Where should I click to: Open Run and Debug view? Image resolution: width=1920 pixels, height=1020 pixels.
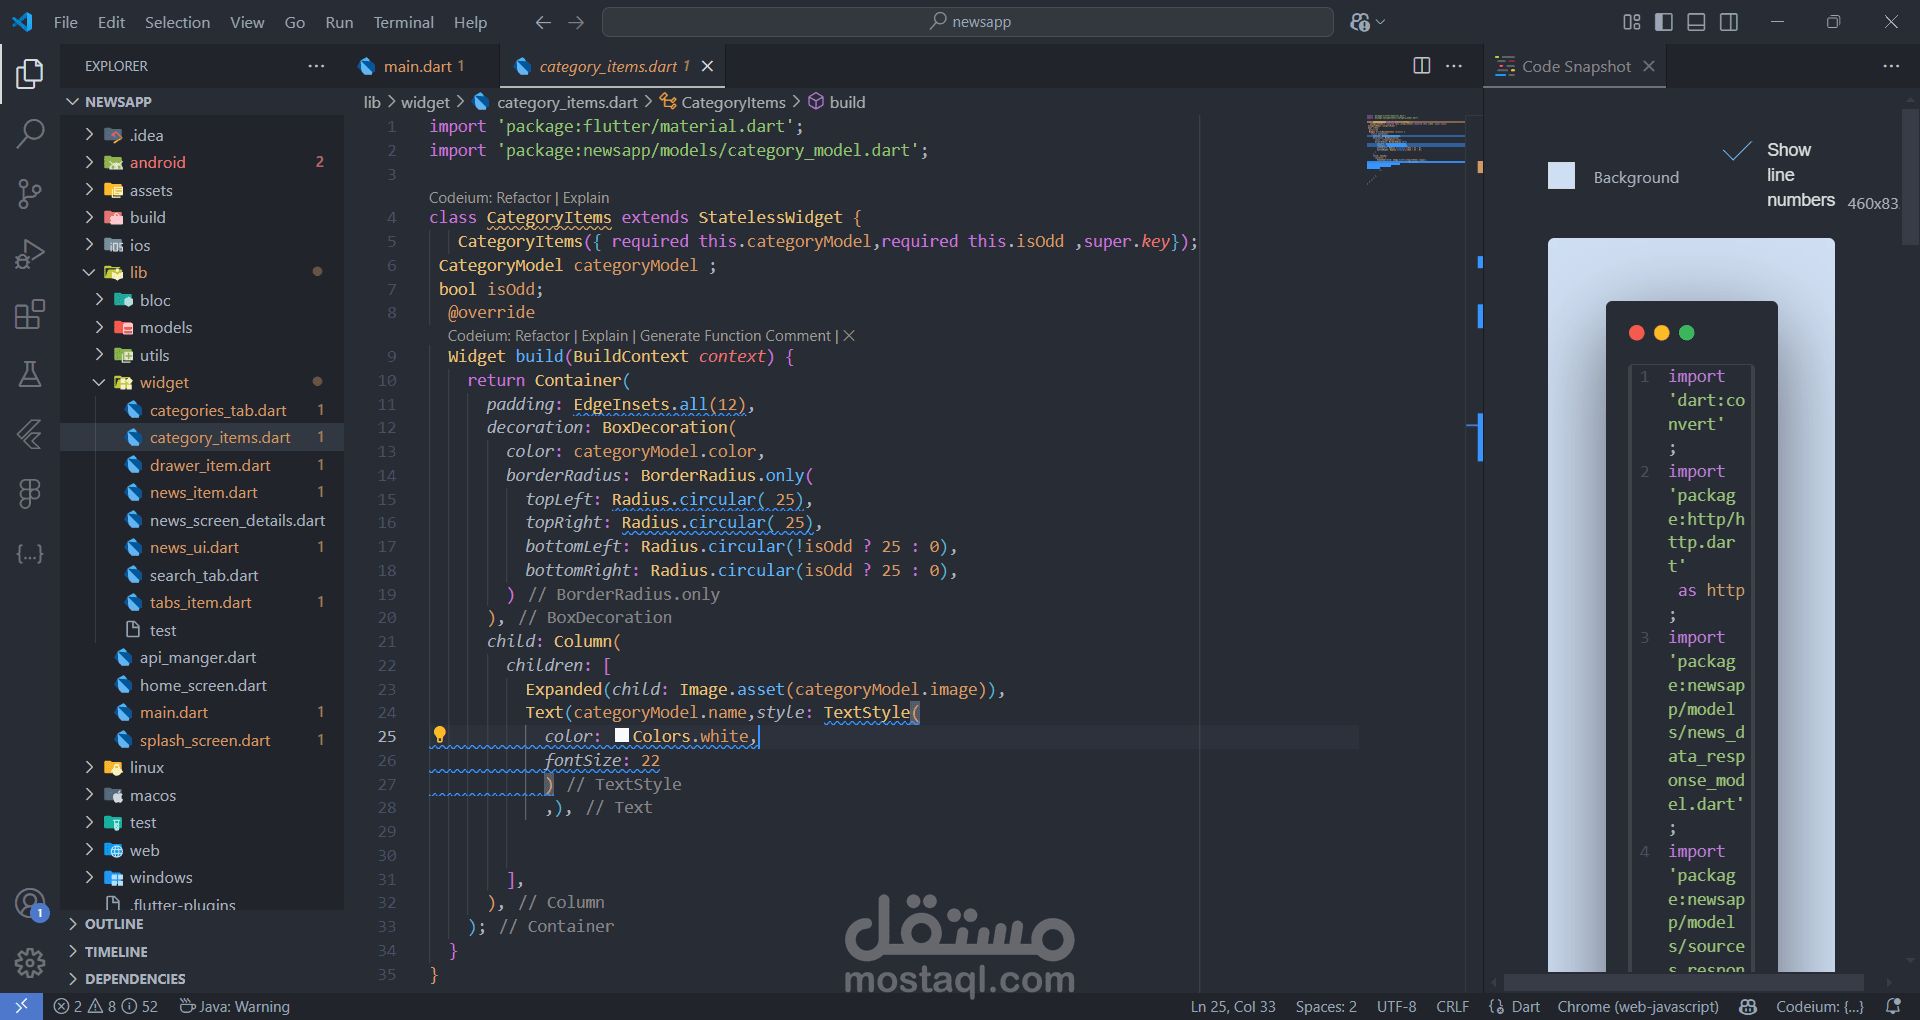click(x=30, y=254)
